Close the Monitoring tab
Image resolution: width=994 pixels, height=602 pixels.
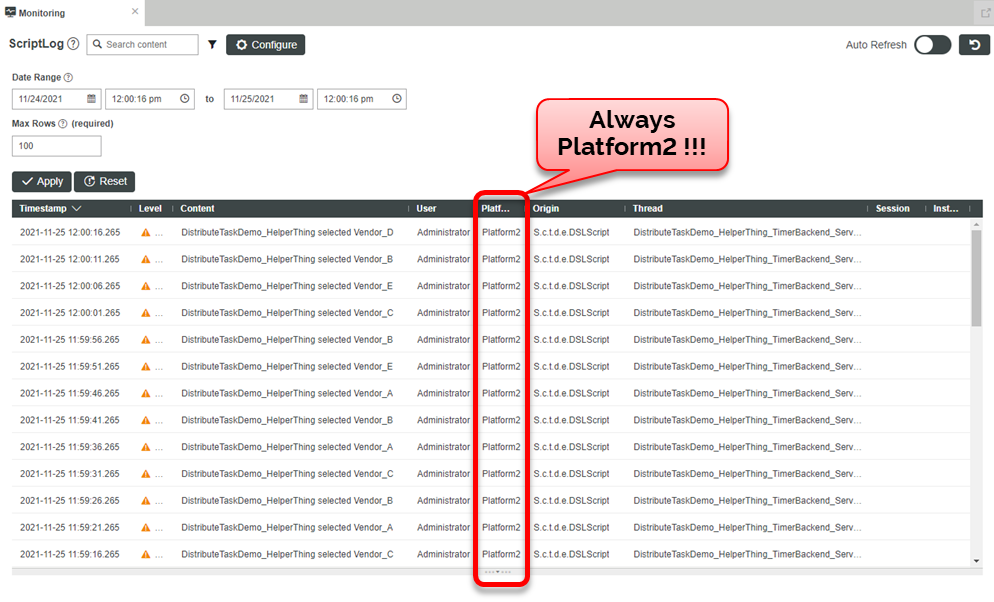coord(135,11)
